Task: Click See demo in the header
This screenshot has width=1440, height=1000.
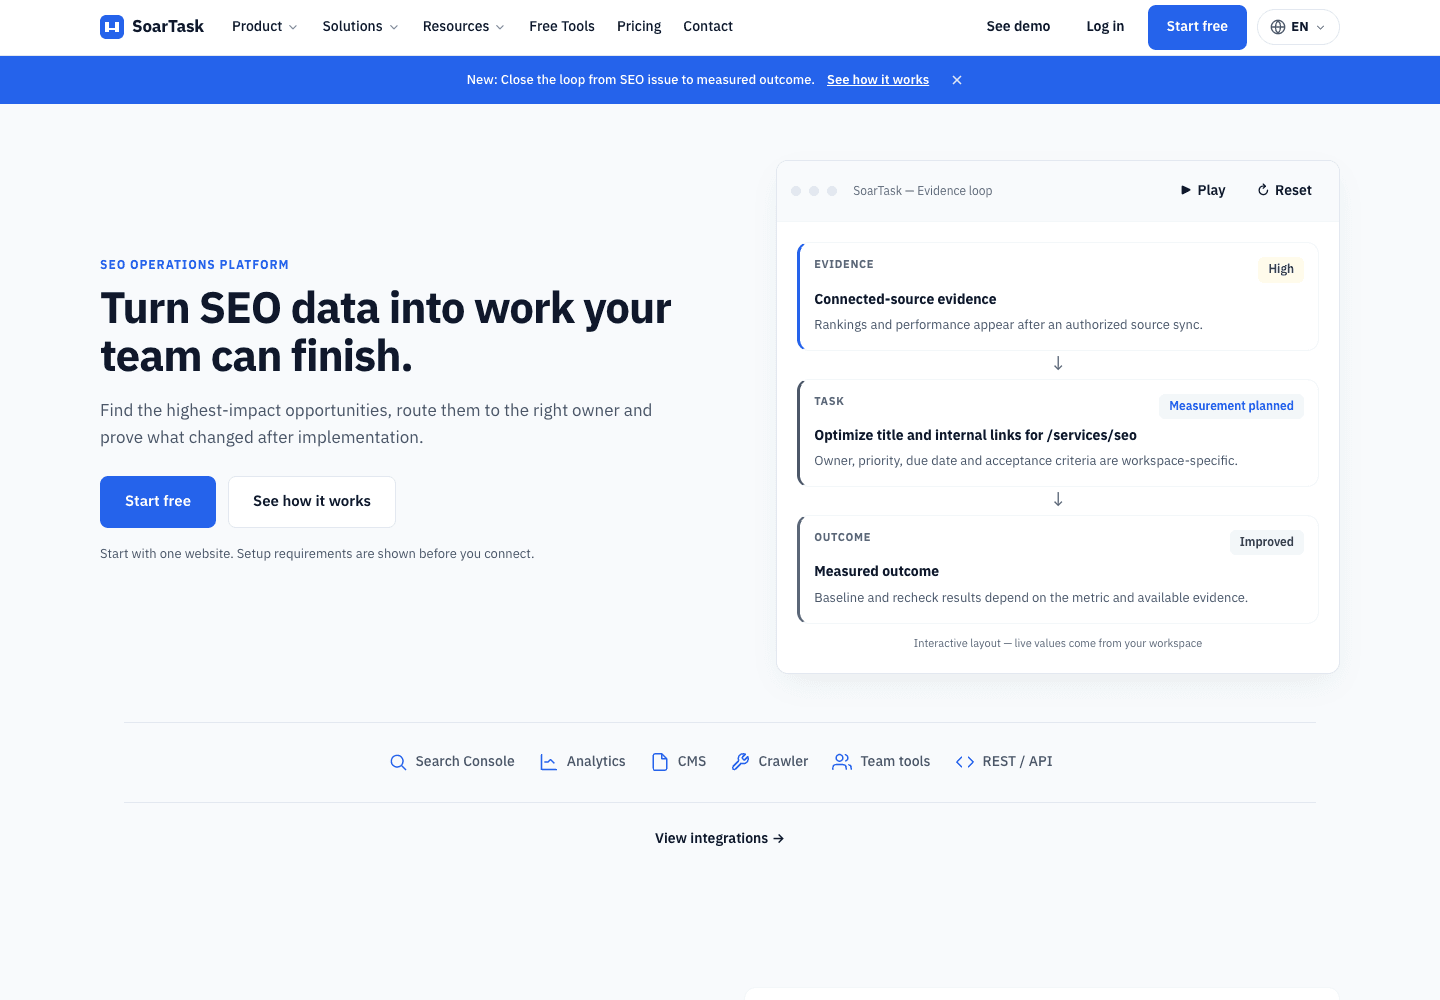Action: pos(1018,27)
